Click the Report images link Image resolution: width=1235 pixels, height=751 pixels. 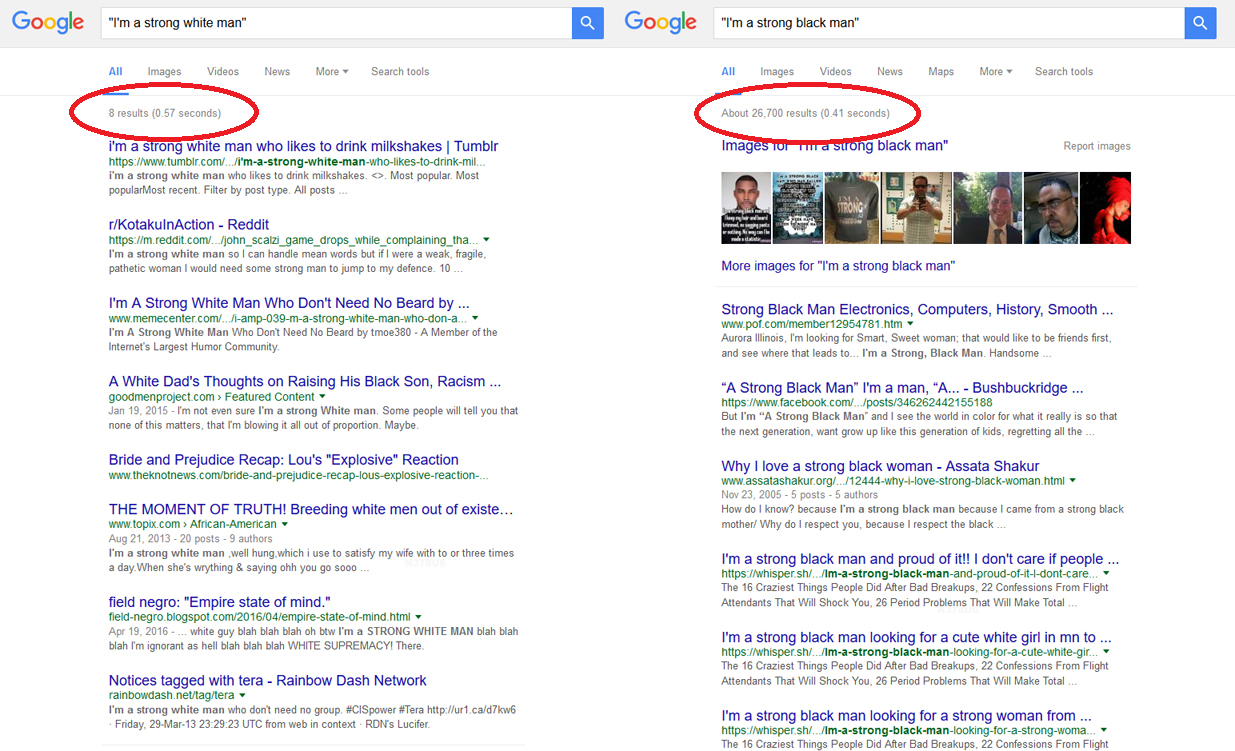point(1097,146)
